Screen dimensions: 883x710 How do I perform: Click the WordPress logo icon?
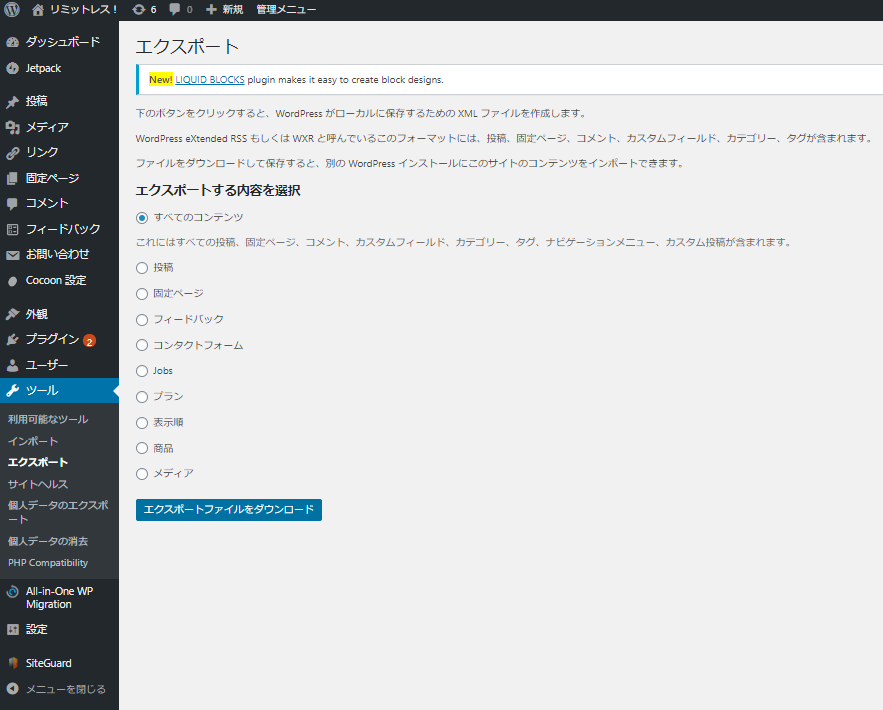(x=12, y=10)
